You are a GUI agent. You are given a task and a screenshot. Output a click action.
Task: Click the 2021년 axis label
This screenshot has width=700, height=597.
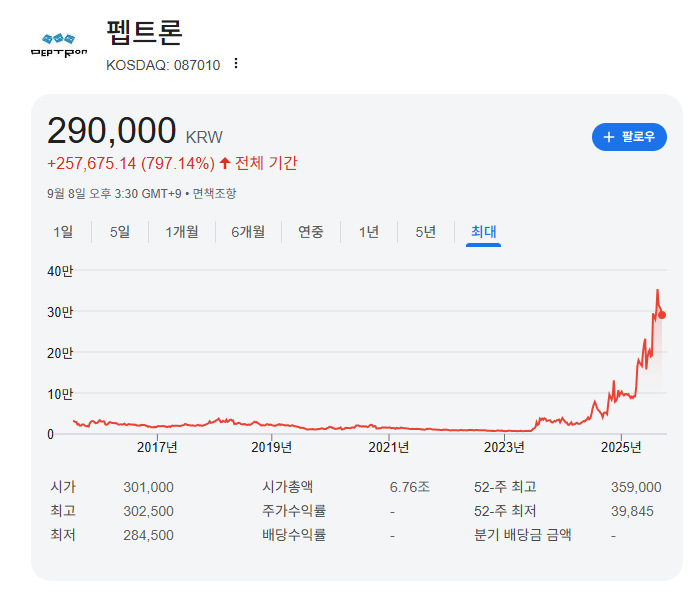tap(388, 447)
